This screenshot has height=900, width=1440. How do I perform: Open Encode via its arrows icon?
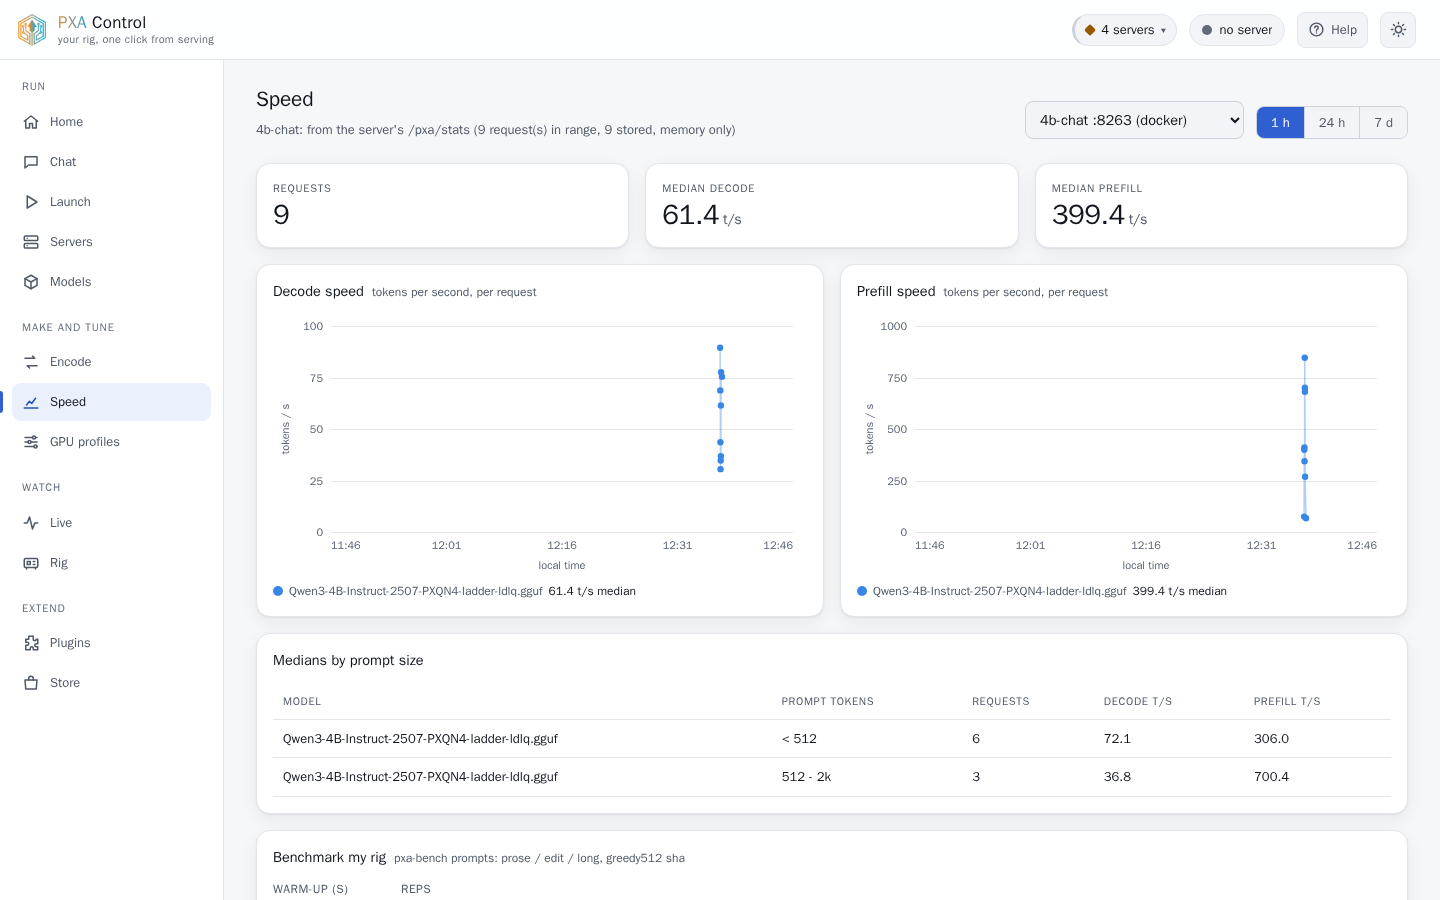tap(31, 362)
